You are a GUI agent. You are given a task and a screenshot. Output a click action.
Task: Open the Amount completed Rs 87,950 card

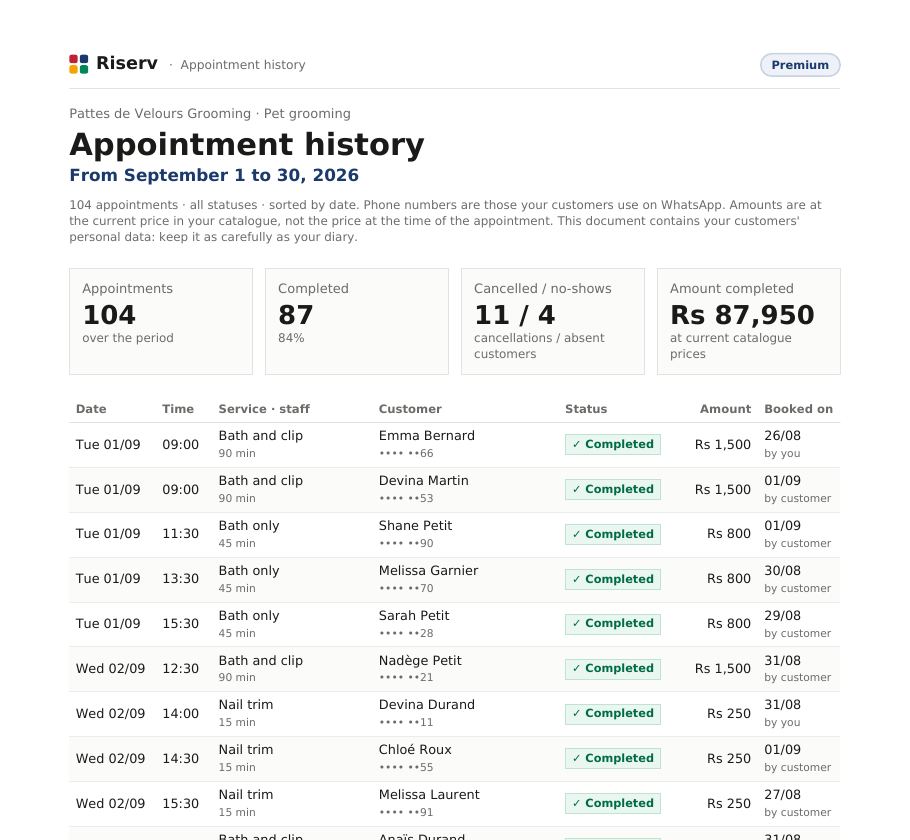click(749, 321)
